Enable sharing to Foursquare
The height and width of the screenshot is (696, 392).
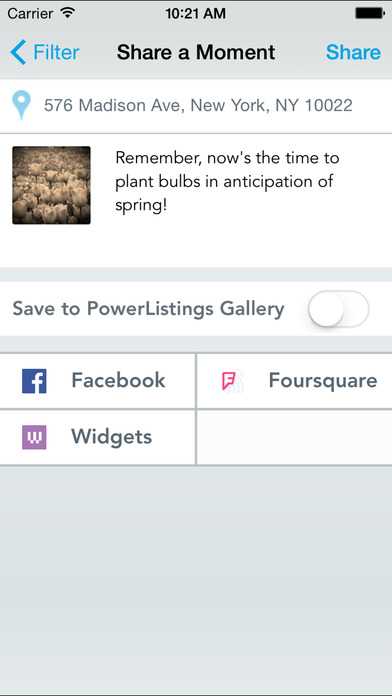pos(294,381)
